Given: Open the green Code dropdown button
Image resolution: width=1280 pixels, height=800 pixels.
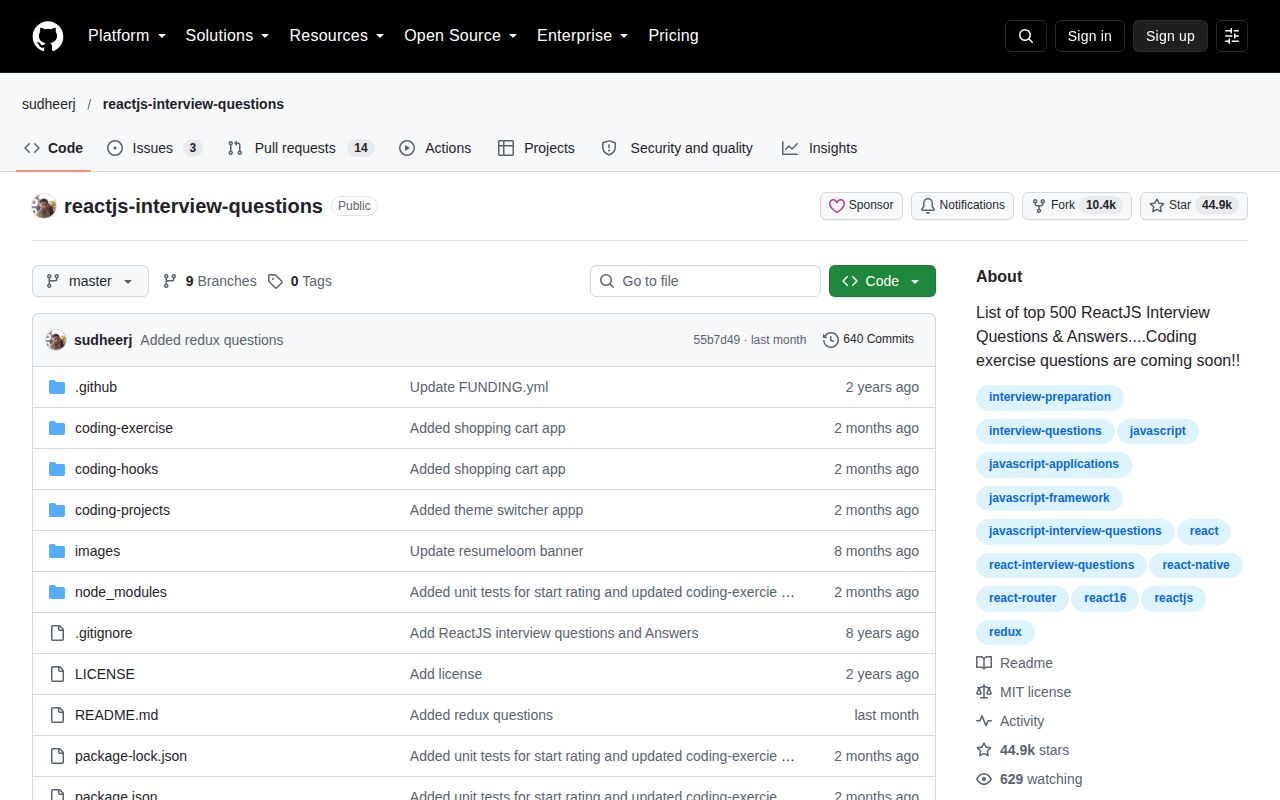Looking at the screenshot, I should (x=882, y=281).
